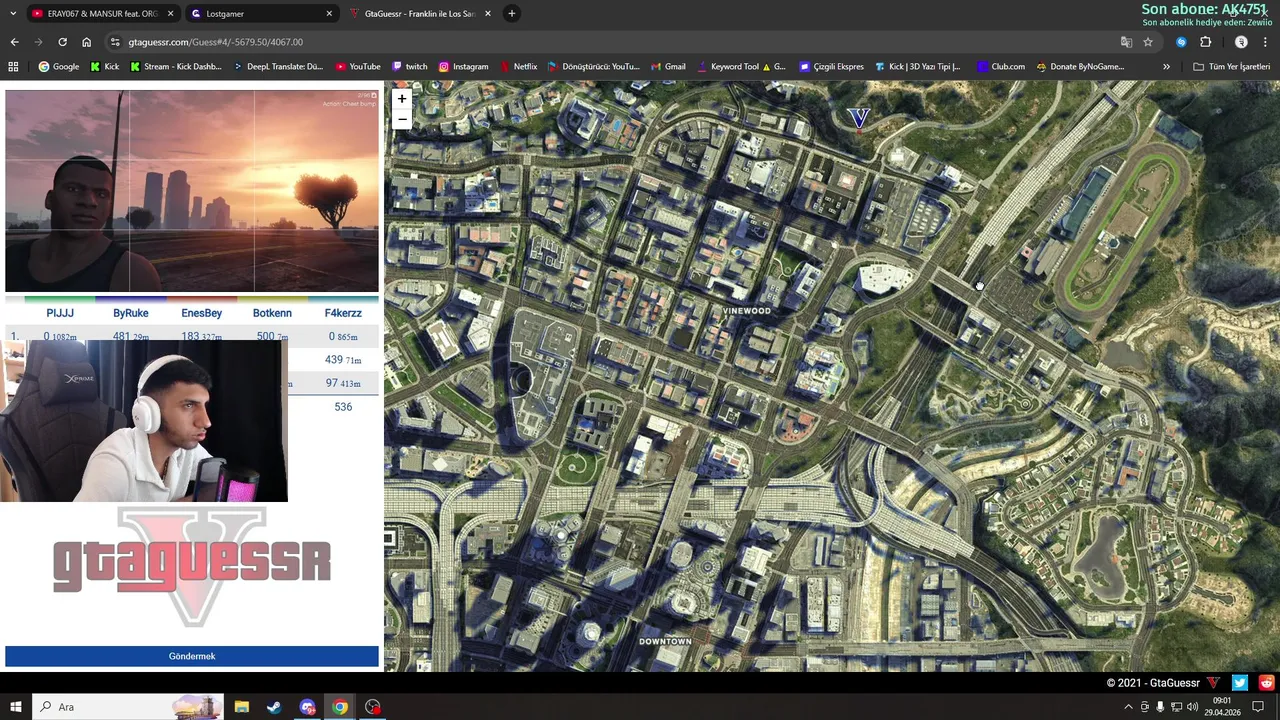
Task: Click the red GtaGuessr V logo in footer
Action: pos(1213,683)
